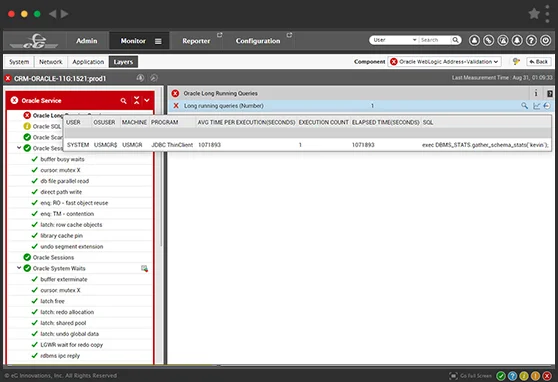Click the help icon beside the info icon
This screenshot has width=558, height=382.
point(549,94)
